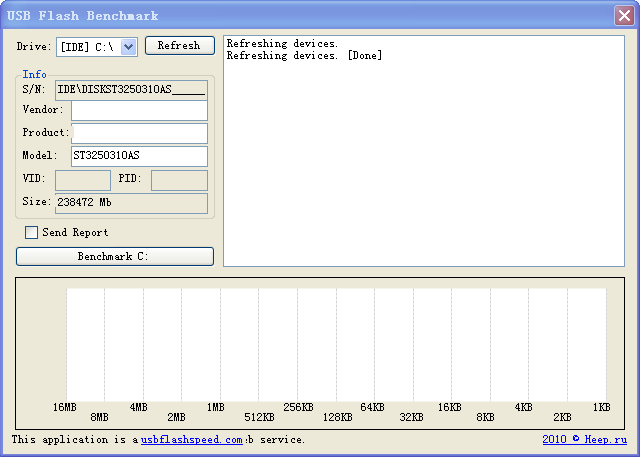Click the first 'Refreshing devices.' log line
Image resolution: width=640 pixels, height=457 pixels.
pos(282,43)
